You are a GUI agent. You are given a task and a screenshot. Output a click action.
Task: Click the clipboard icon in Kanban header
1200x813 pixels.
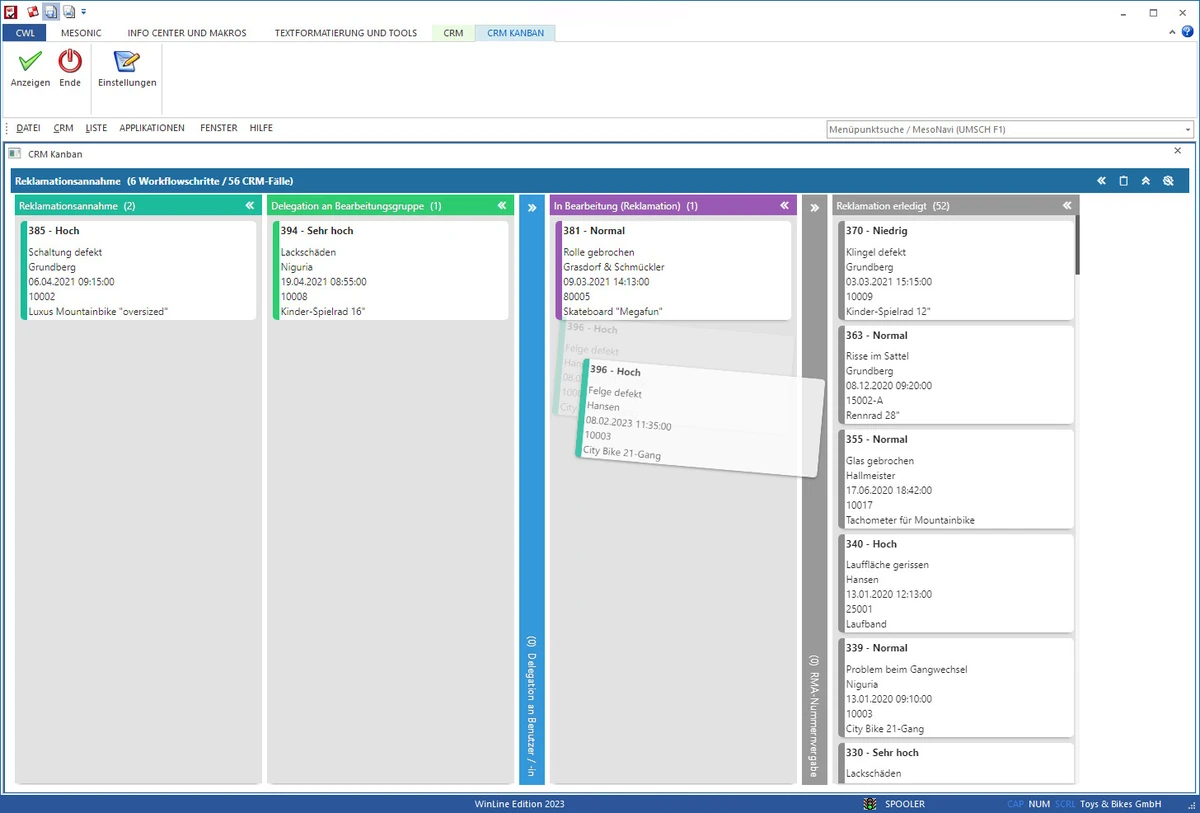tap(1123, 181)
